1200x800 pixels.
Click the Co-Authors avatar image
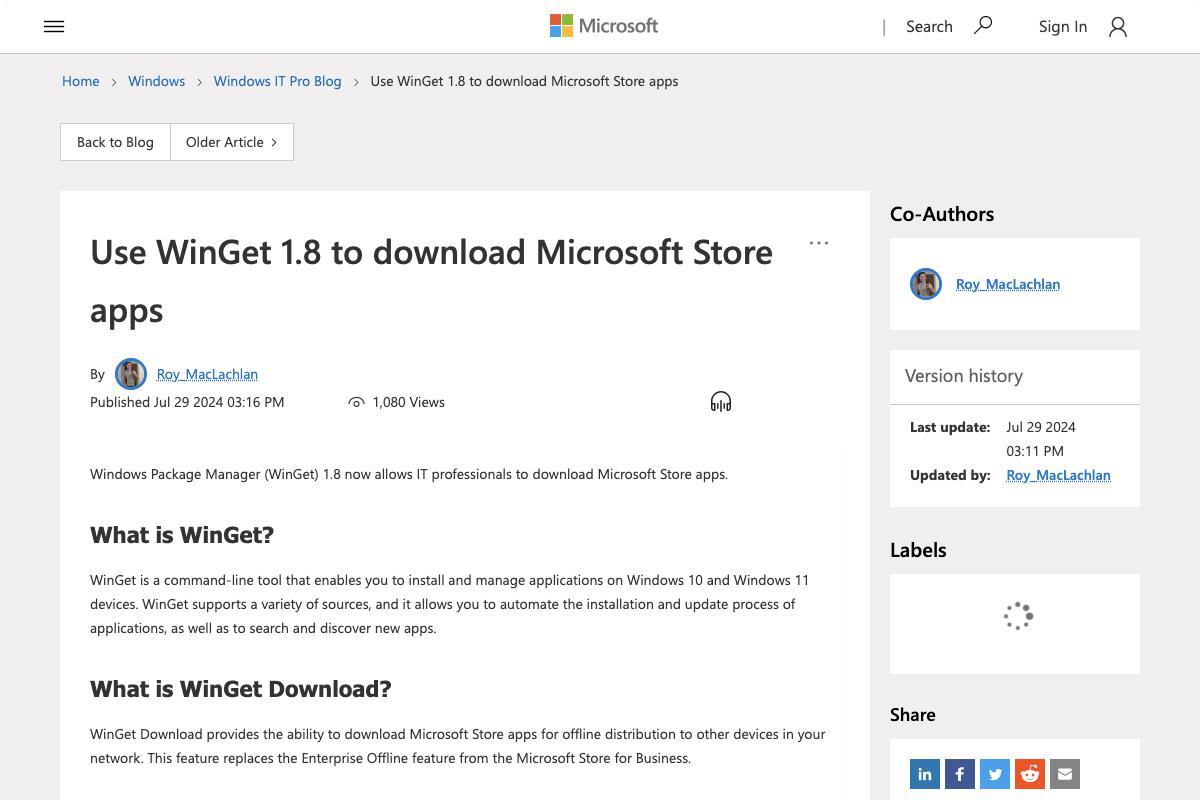click(x=926, y=284)
